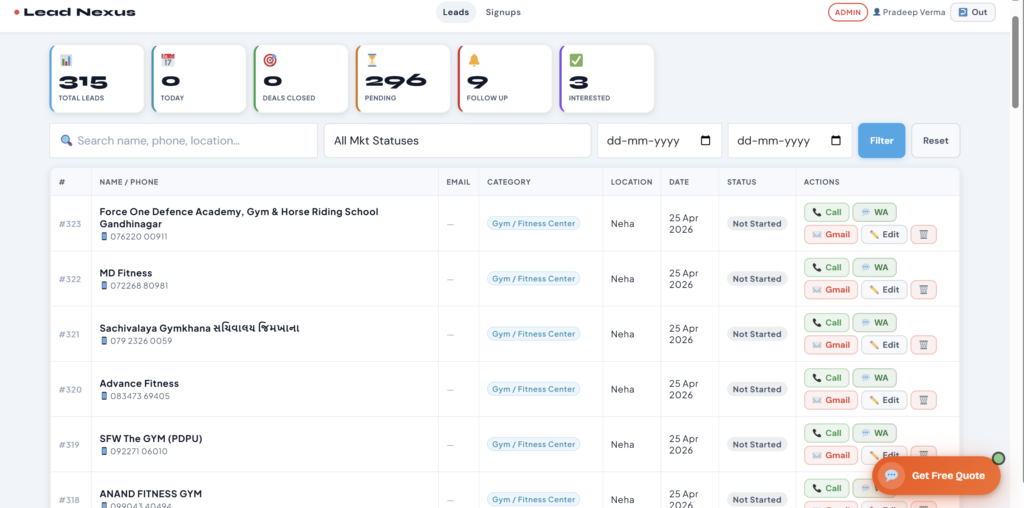Send Gmail to MD Fitness
1024x508 pixels.
[x=831, y=289]
